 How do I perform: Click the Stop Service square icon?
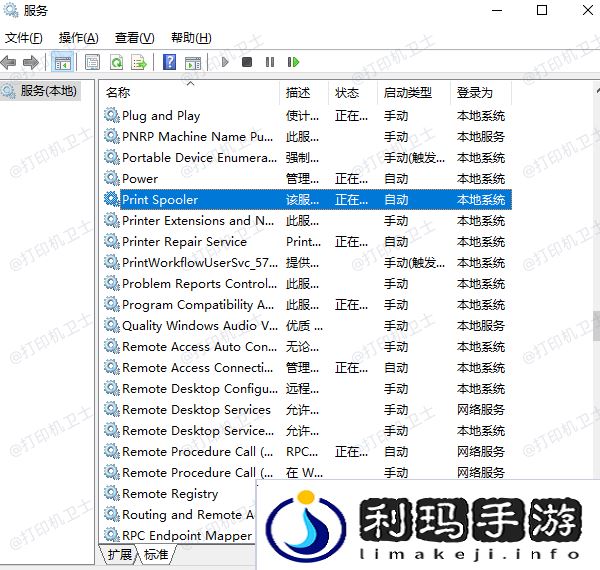tap(247, 62)
